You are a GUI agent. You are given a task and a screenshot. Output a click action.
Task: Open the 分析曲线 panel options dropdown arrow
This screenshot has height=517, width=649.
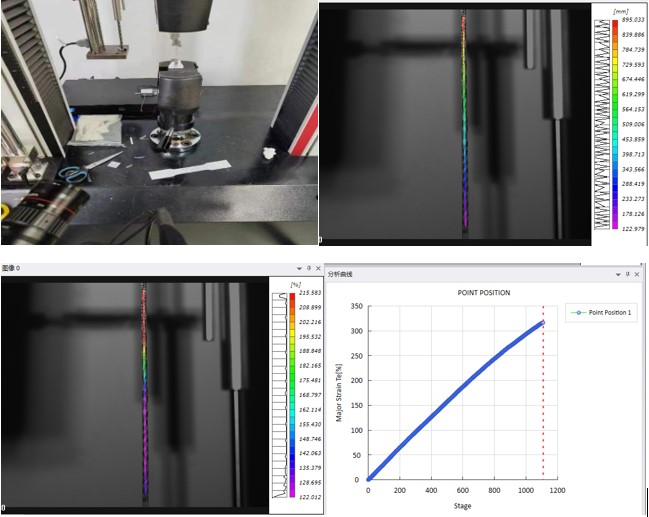(x=617, y=274)
